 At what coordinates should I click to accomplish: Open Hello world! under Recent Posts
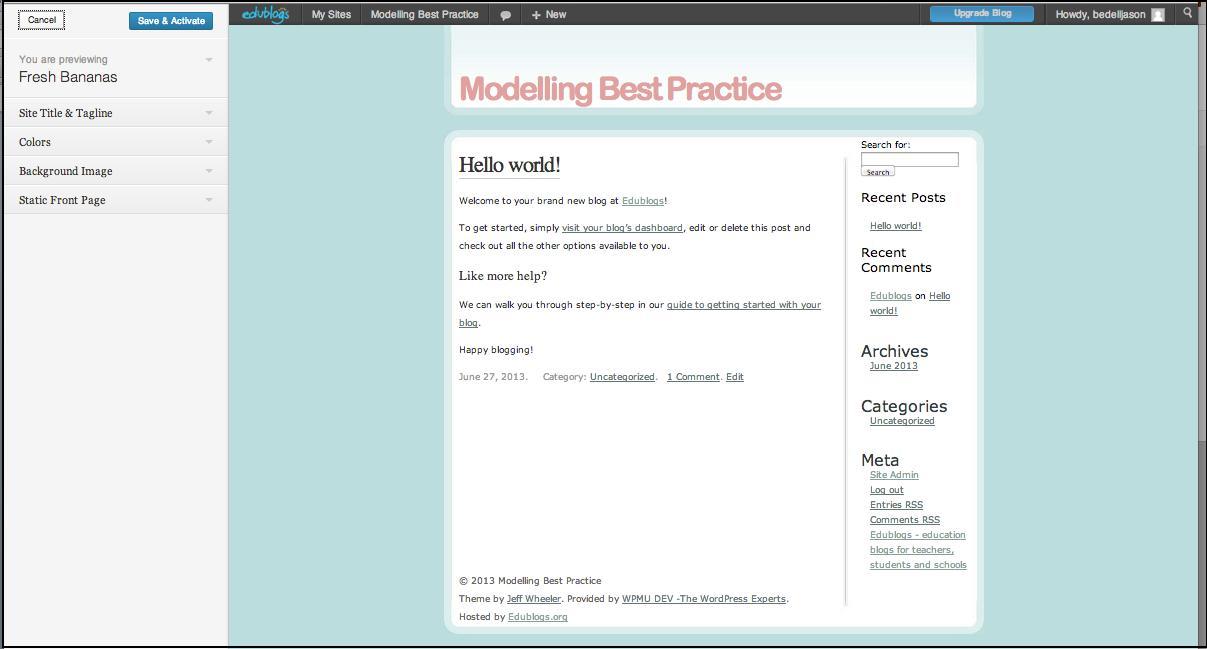(x=896, y=226)
